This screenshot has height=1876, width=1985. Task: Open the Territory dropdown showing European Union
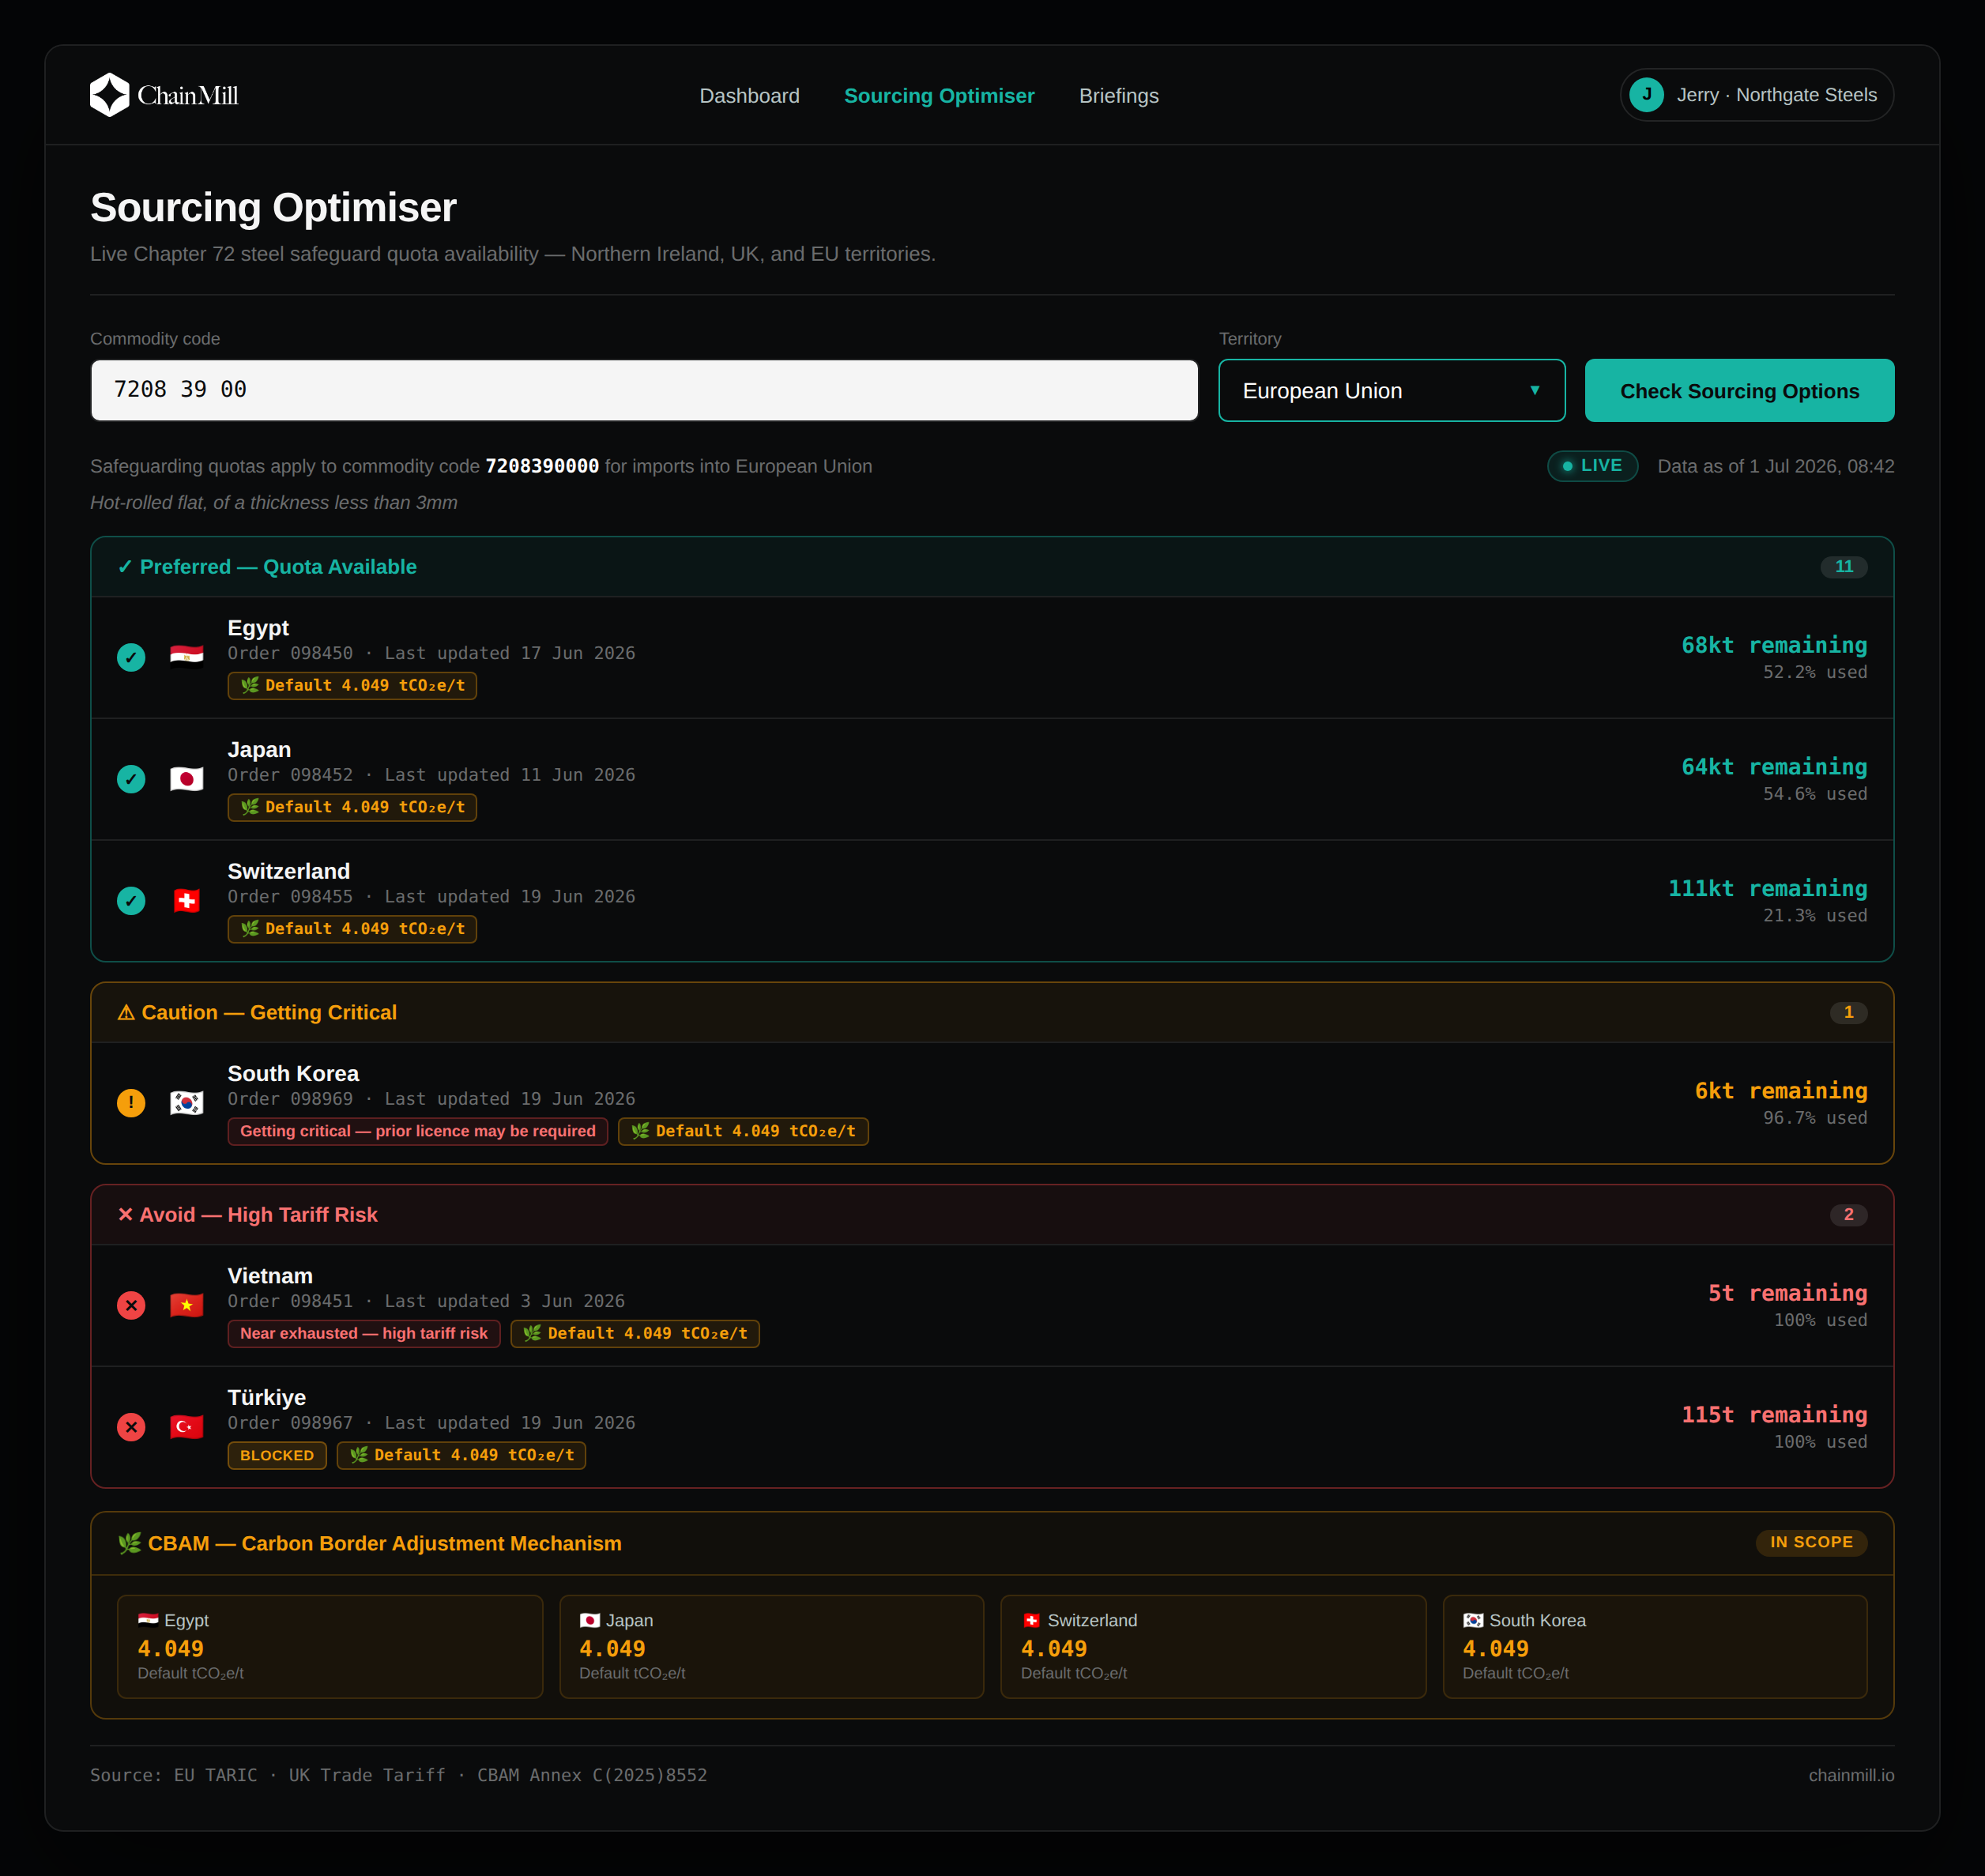tap(1391, 390)
